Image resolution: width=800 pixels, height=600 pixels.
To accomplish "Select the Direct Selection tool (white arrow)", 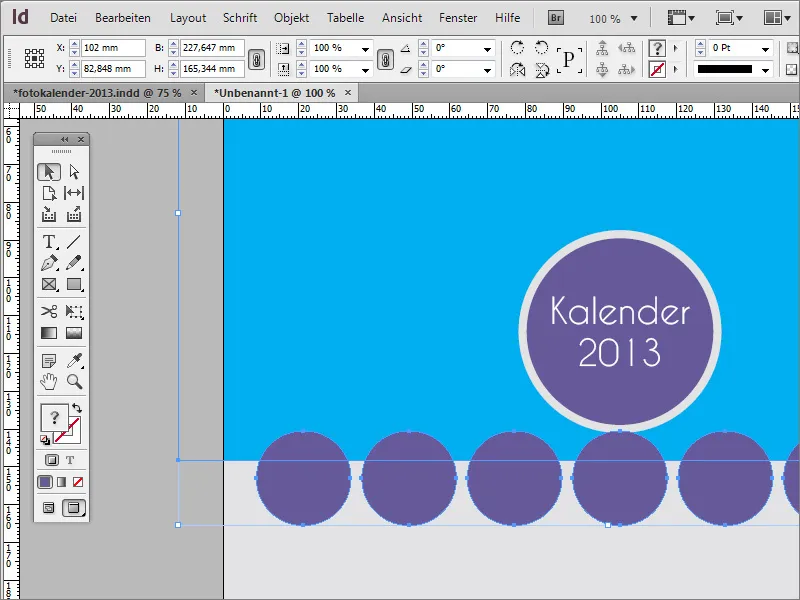I will click(74, 172).
